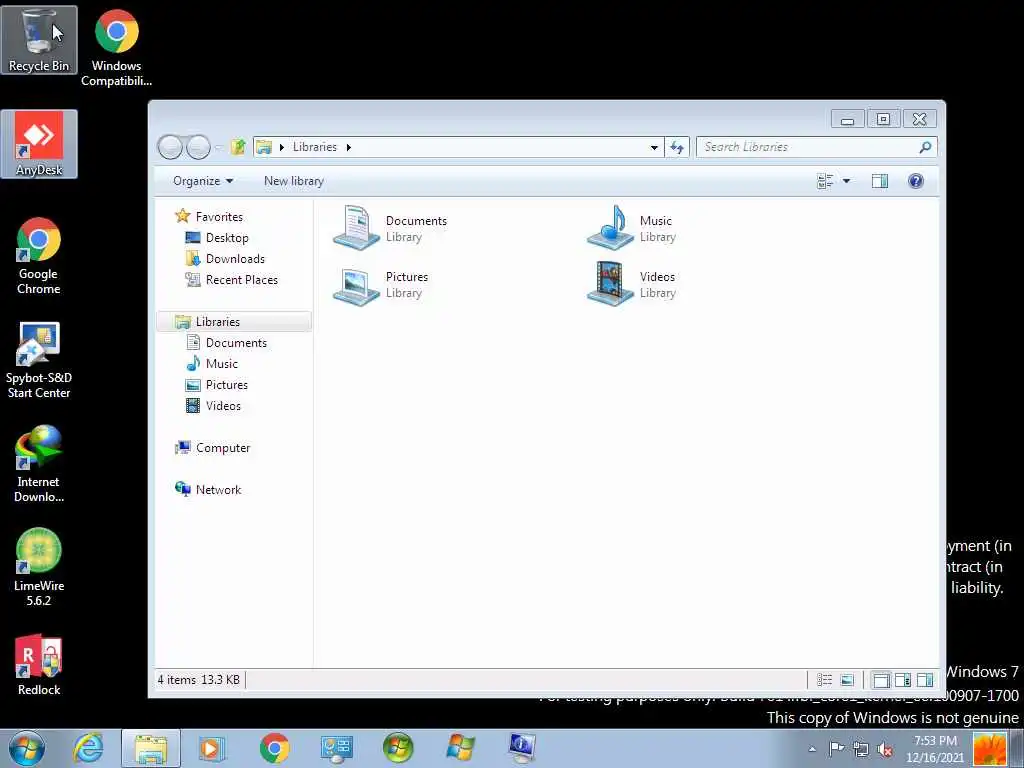Viewport: 1024px width, 768px height.
Task: Click Windows Explorer taskbar button
Action: point(151,748)
